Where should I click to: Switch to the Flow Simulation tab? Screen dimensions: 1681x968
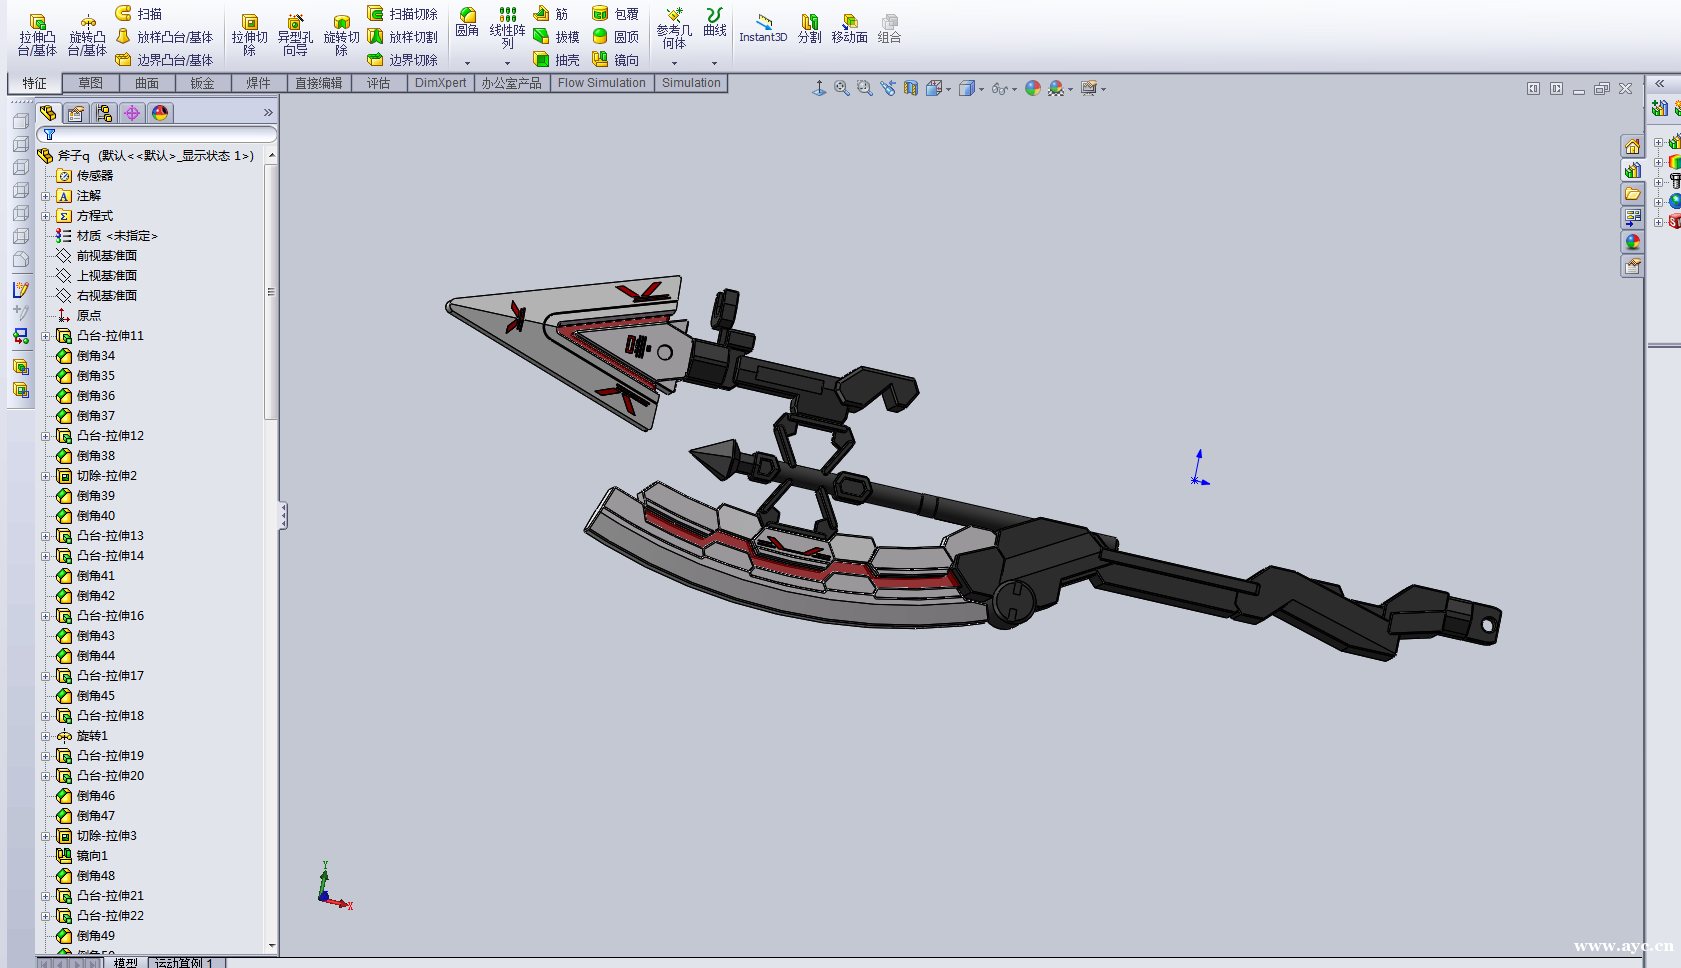pos(601,83)
